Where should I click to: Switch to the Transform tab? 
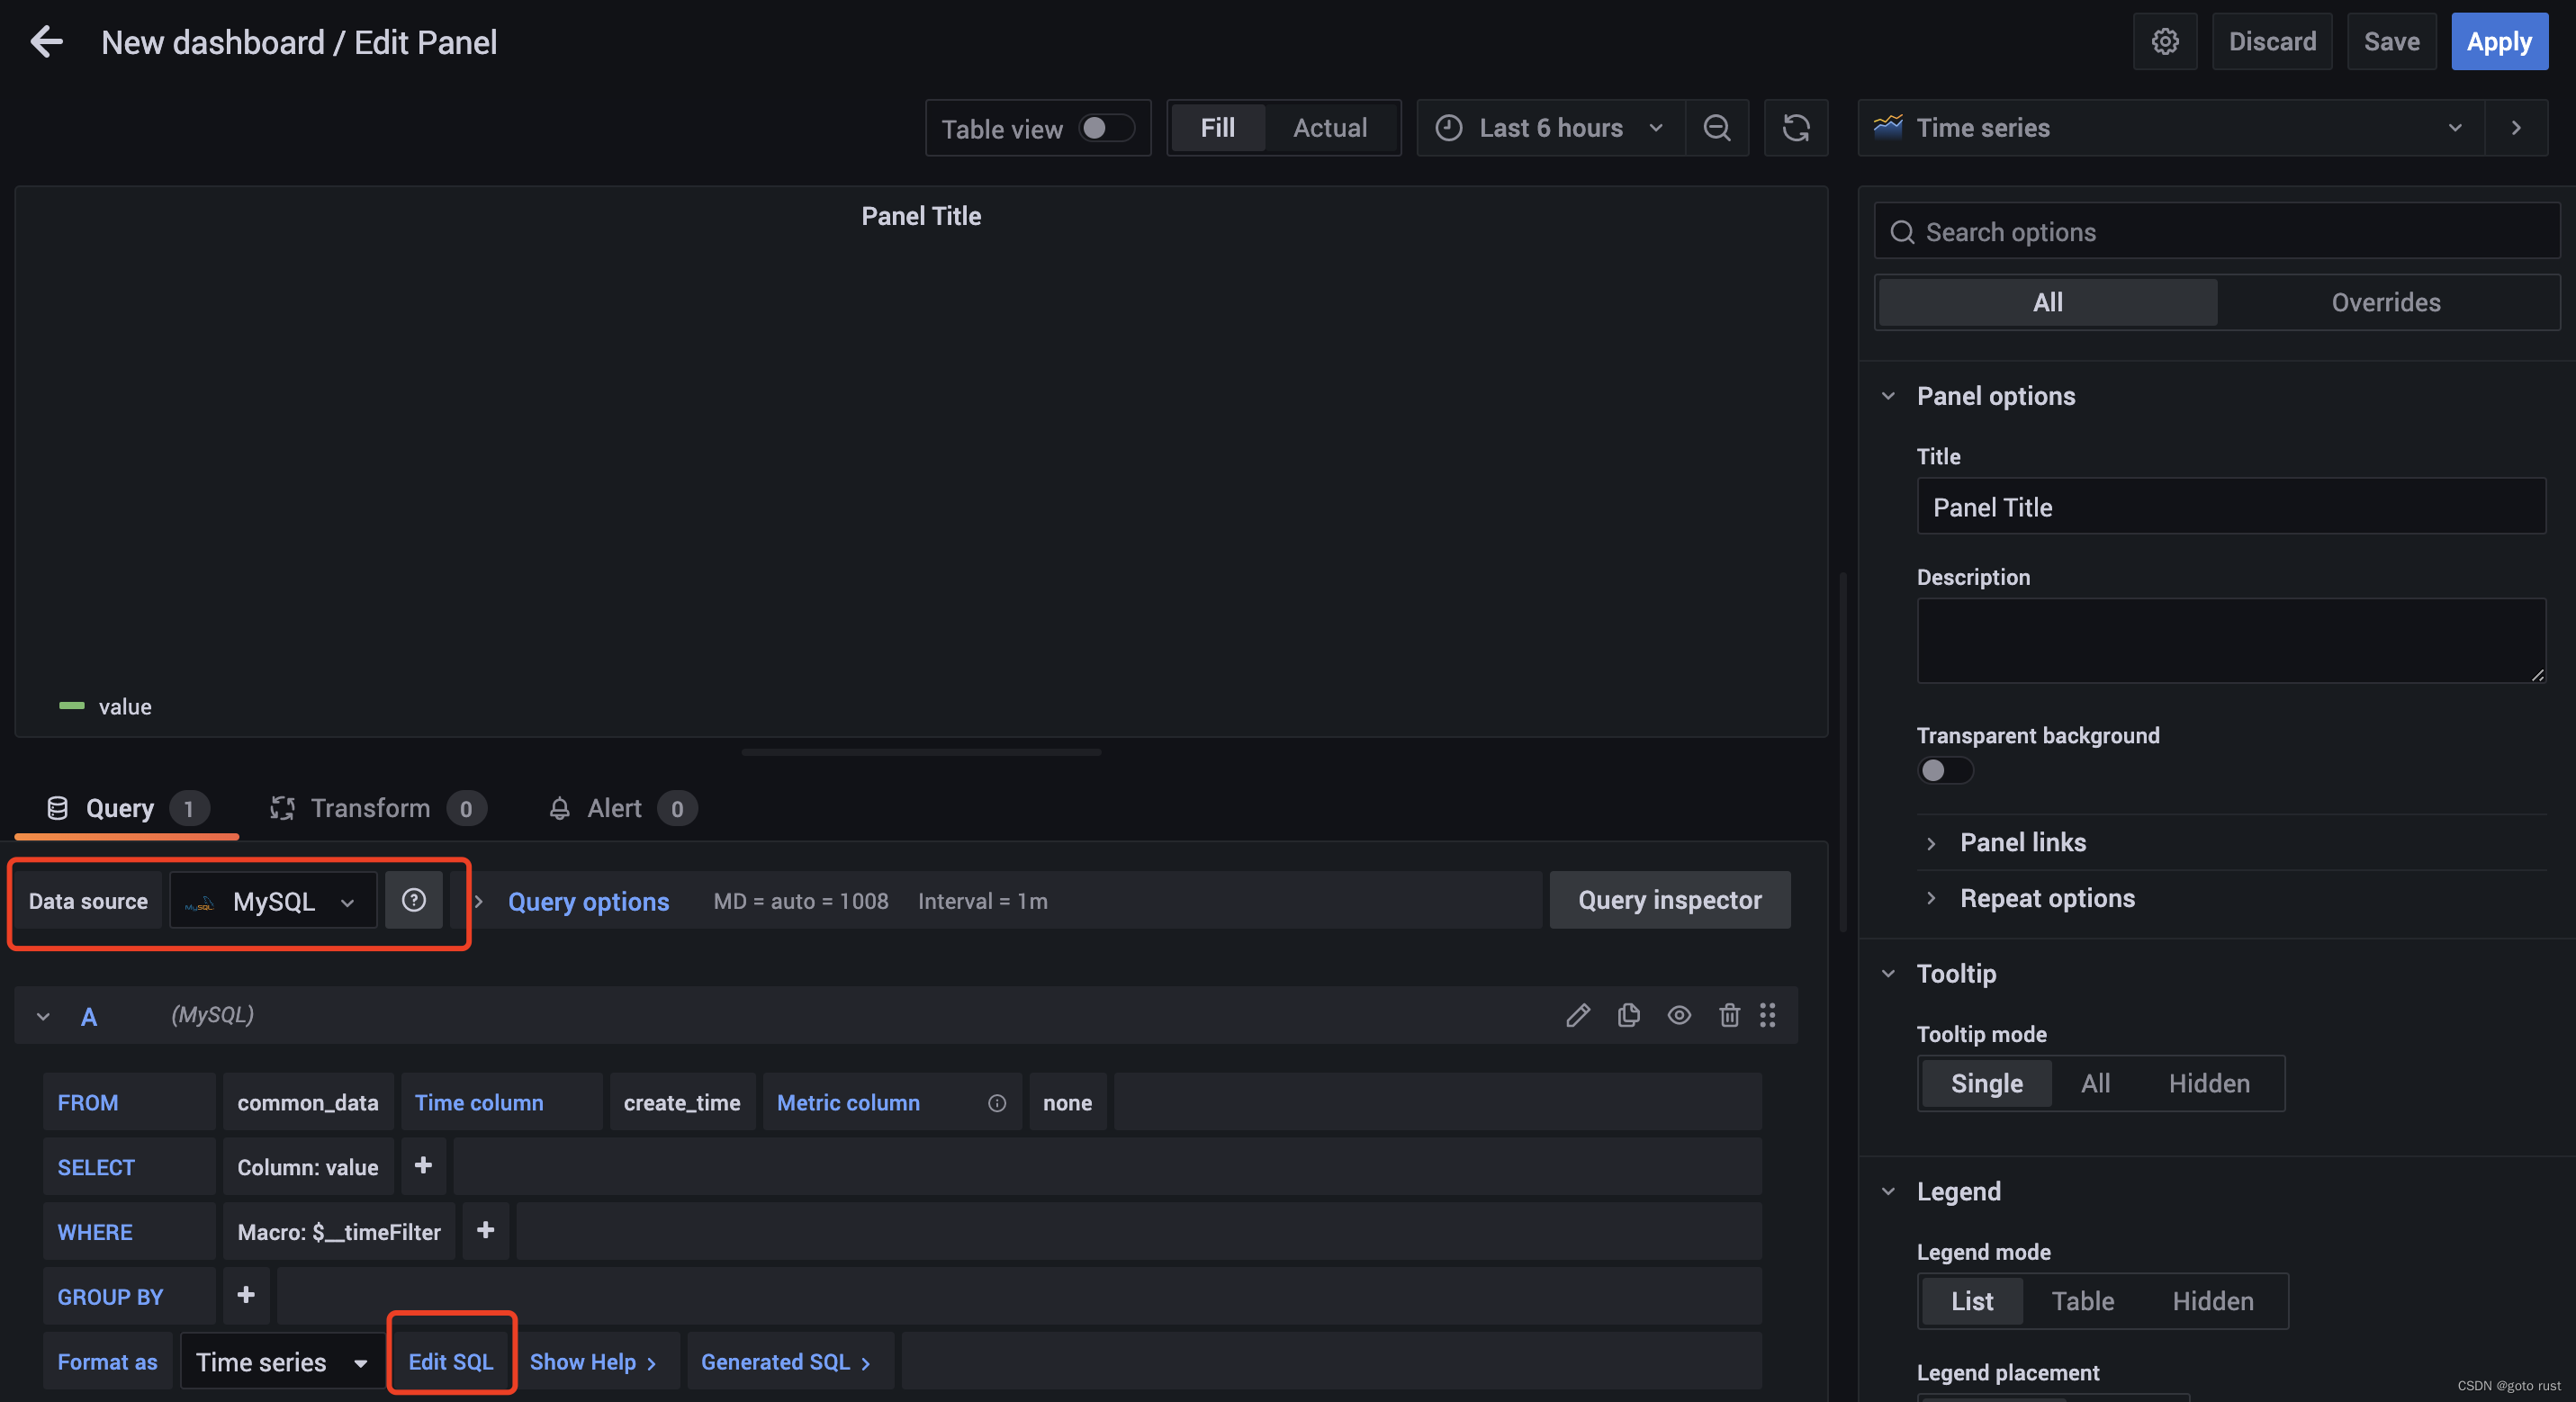pos(370,808)
